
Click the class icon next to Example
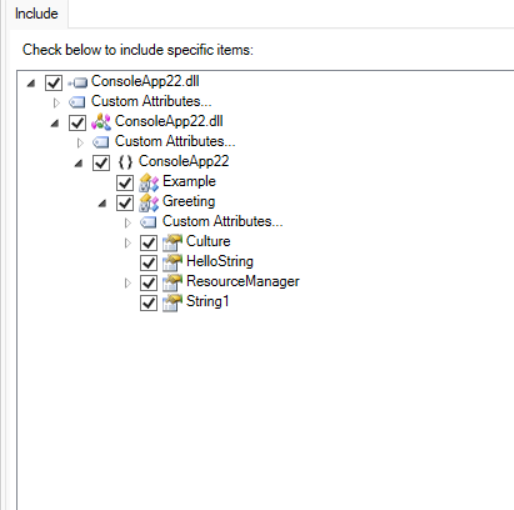click(149, 183)
